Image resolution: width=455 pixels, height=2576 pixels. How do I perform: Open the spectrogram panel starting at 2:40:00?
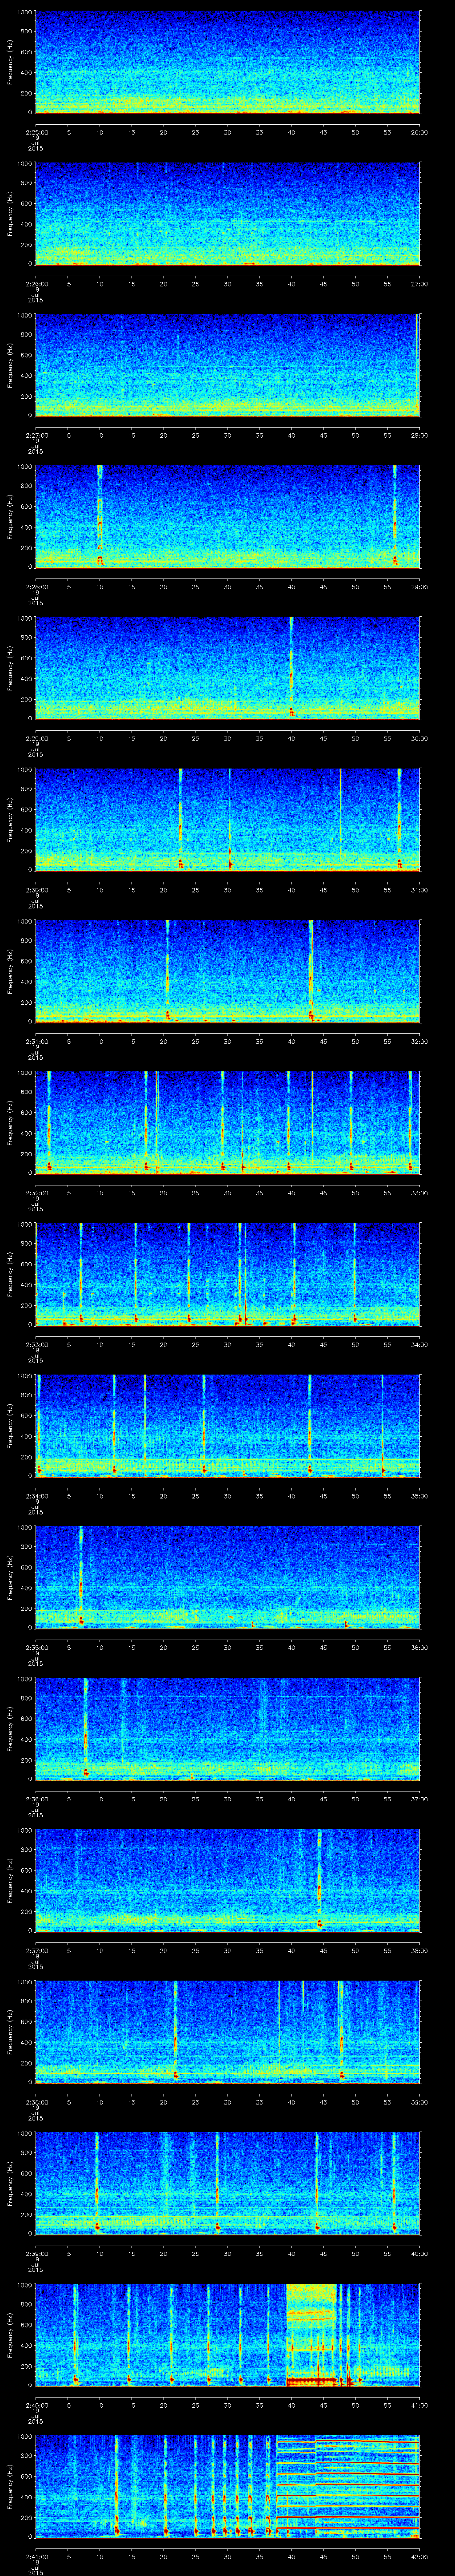pos(227,2335)
